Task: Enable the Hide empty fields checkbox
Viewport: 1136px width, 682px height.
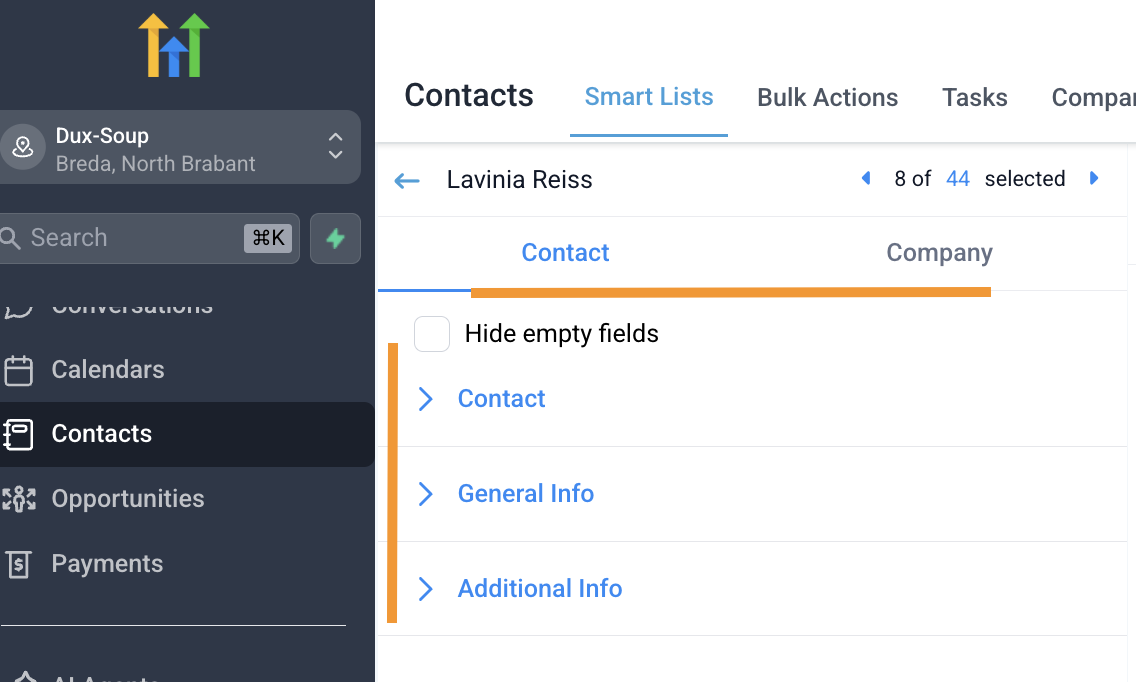Action: tap(432, 334)
